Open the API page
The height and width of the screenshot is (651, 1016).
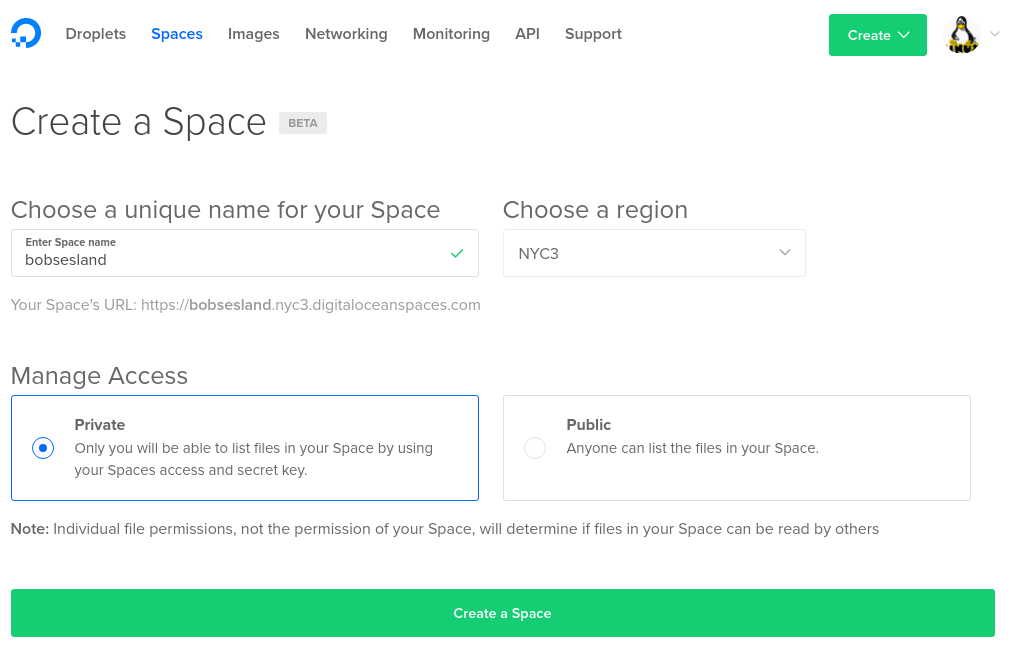coord(527,34)
